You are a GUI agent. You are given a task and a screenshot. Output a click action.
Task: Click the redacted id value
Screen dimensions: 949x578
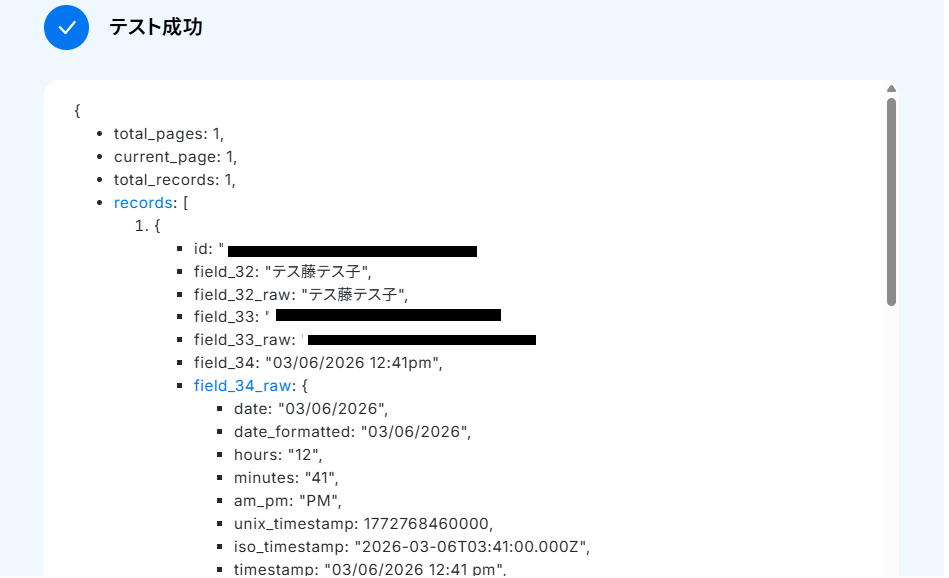point(352,251)
